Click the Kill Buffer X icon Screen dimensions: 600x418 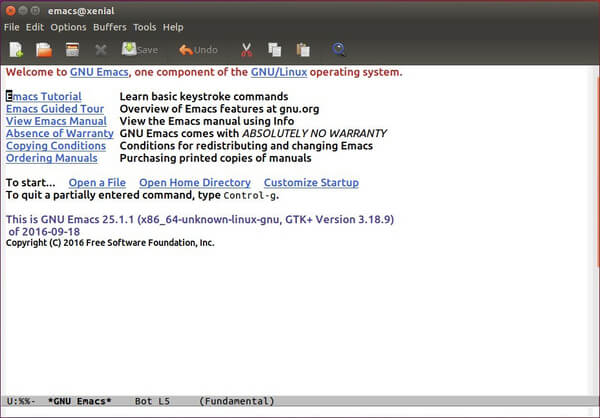point(101,50)
